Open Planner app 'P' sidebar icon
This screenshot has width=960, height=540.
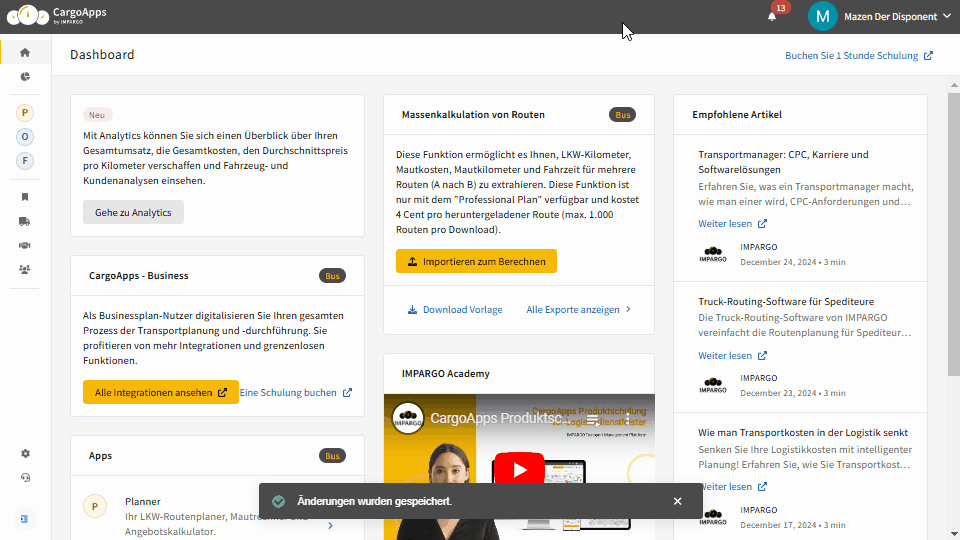point(24,113)
